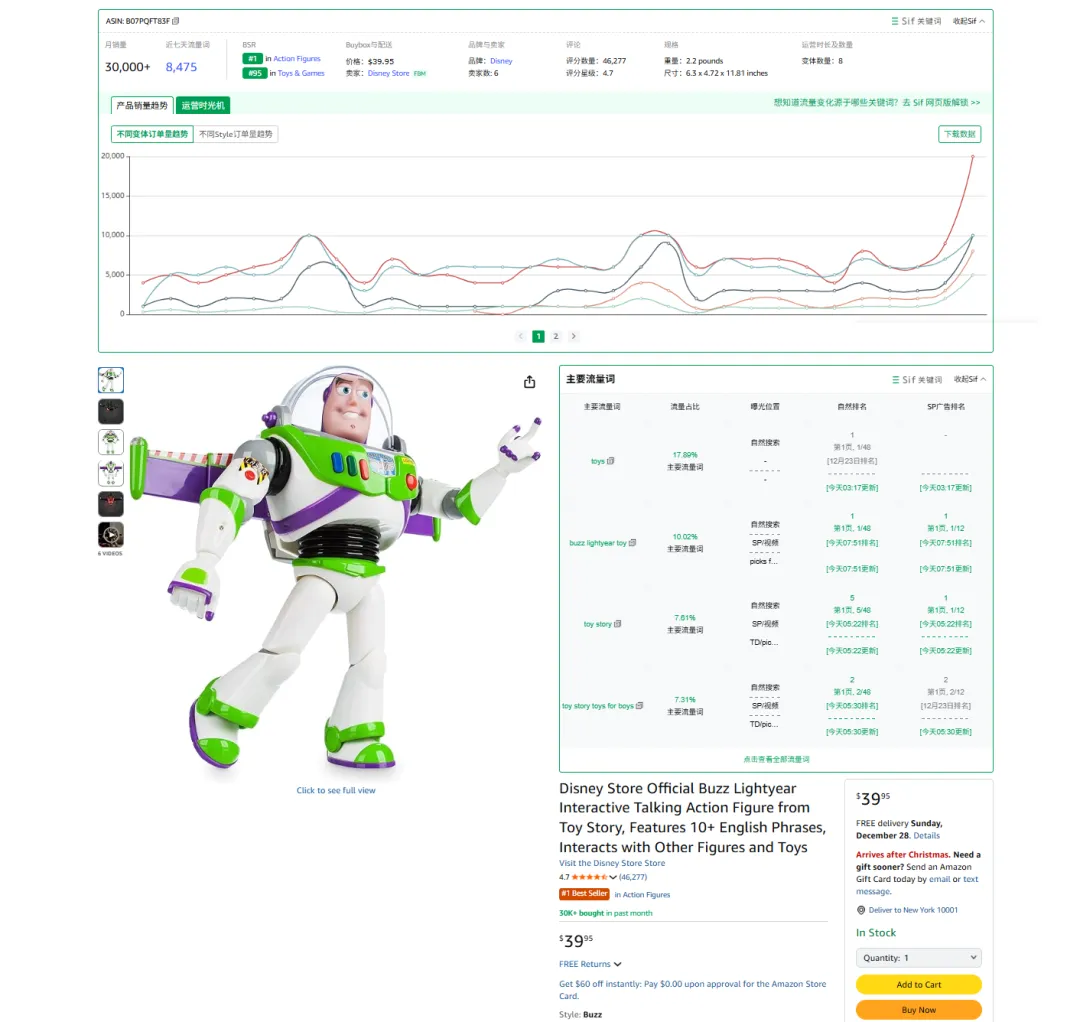The height and width of the screenshot is (1022, 1080).
Task: Click the SP广告排名 column header
Action: (946, 407)
